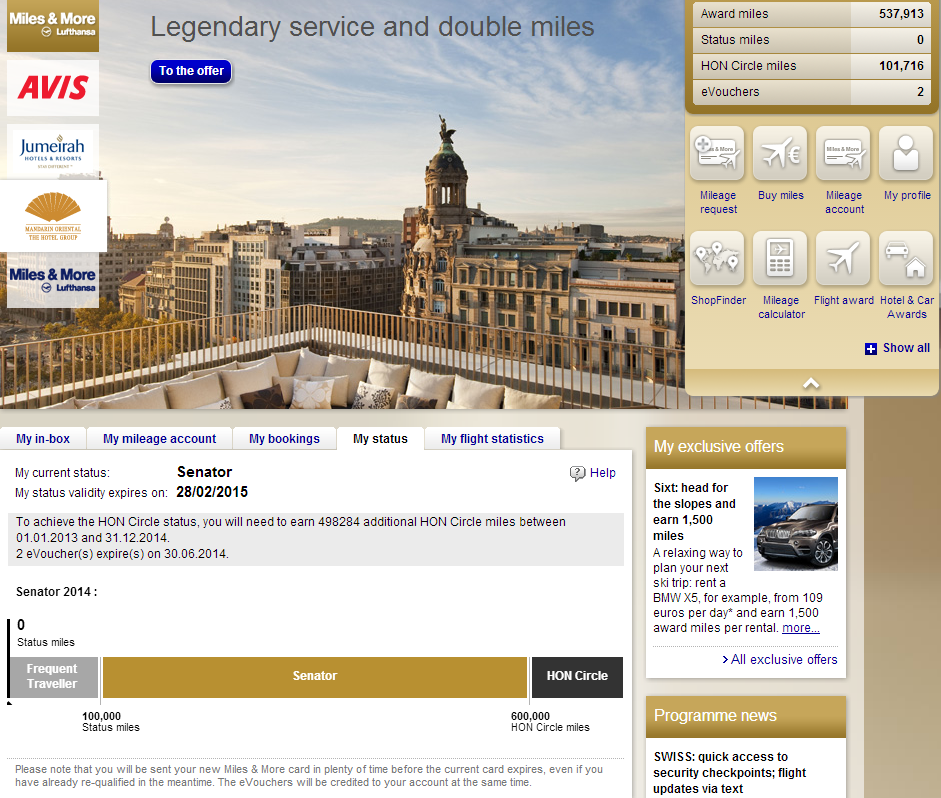Image resolution: width=941 pixels, height=798 pixels.
Task: Open Hotel & Car Awards icon
Action: 906,259
